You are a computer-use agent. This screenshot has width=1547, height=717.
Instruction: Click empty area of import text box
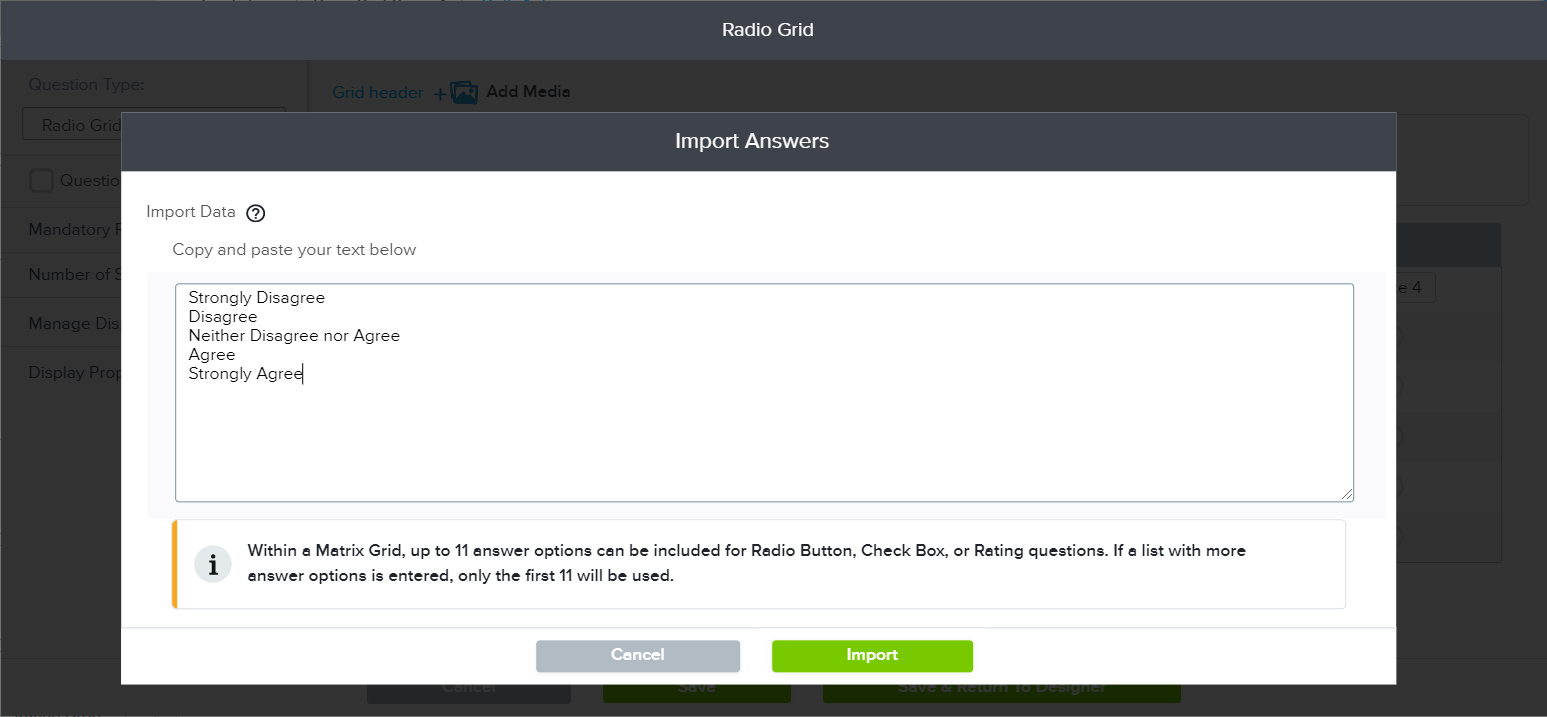(764, 440)
